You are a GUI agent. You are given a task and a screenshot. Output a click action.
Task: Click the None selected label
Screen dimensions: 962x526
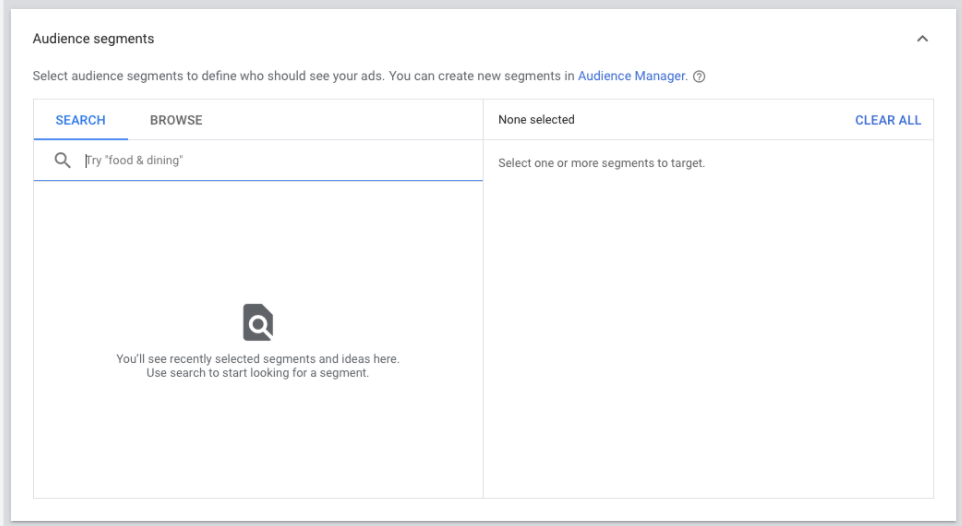click(536, 120)
